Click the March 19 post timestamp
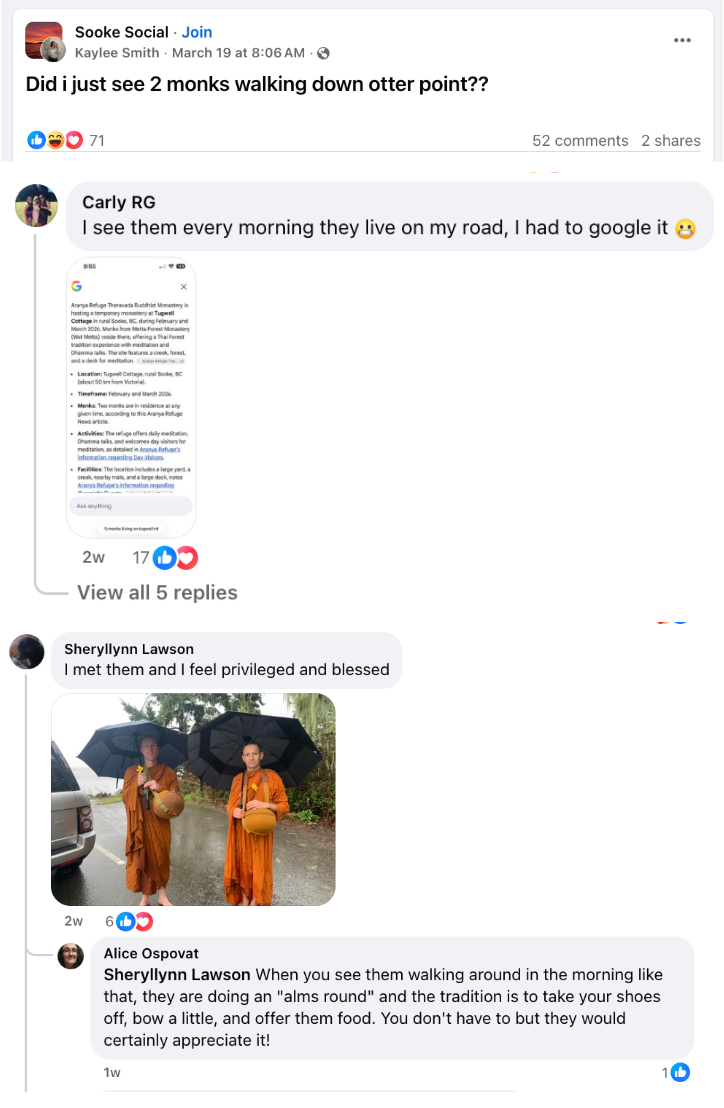 238,53
